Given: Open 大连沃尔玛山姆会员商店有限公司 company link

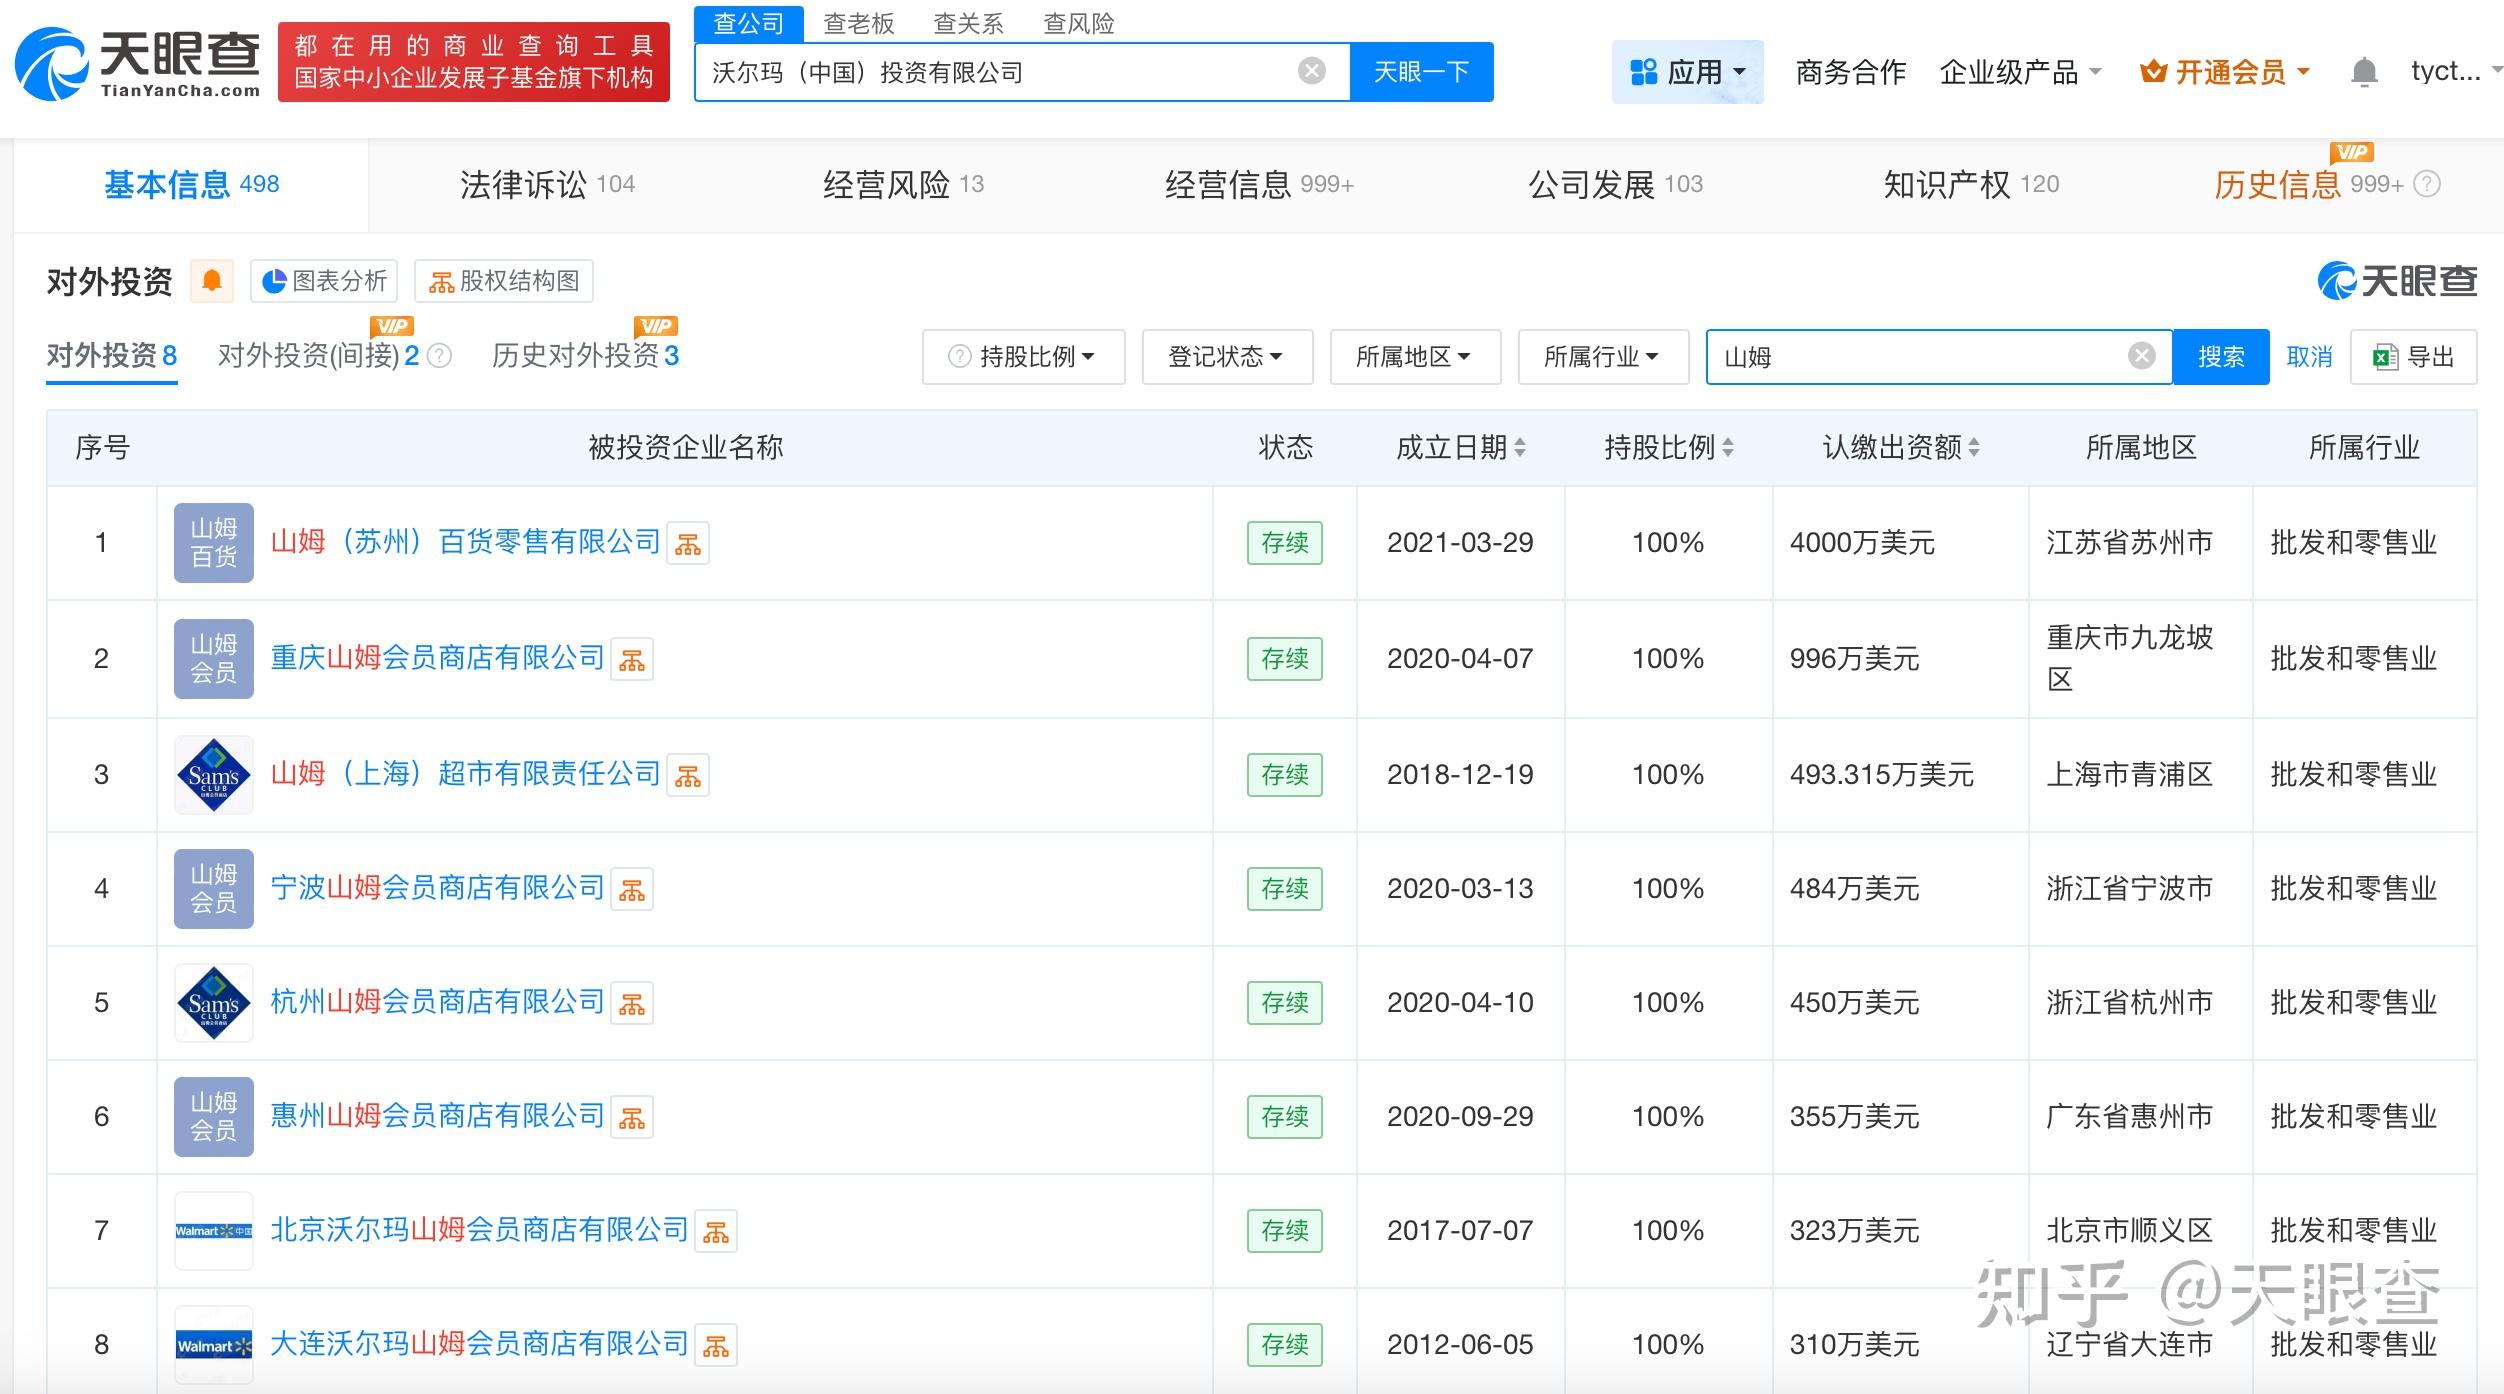Looking at the screenshot, I should (480, 1344).
